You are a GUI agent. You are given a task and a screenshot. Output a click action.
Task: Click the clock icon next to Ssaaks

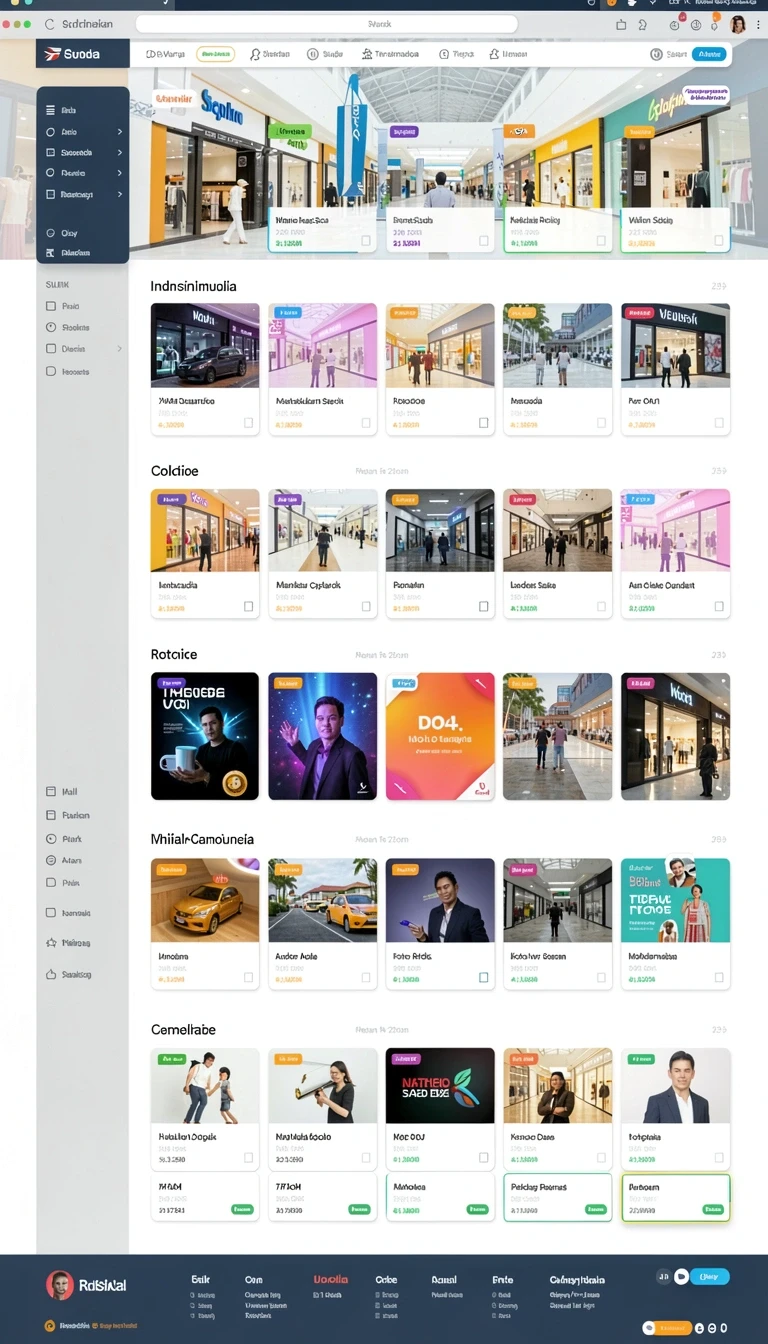(51, 327)
